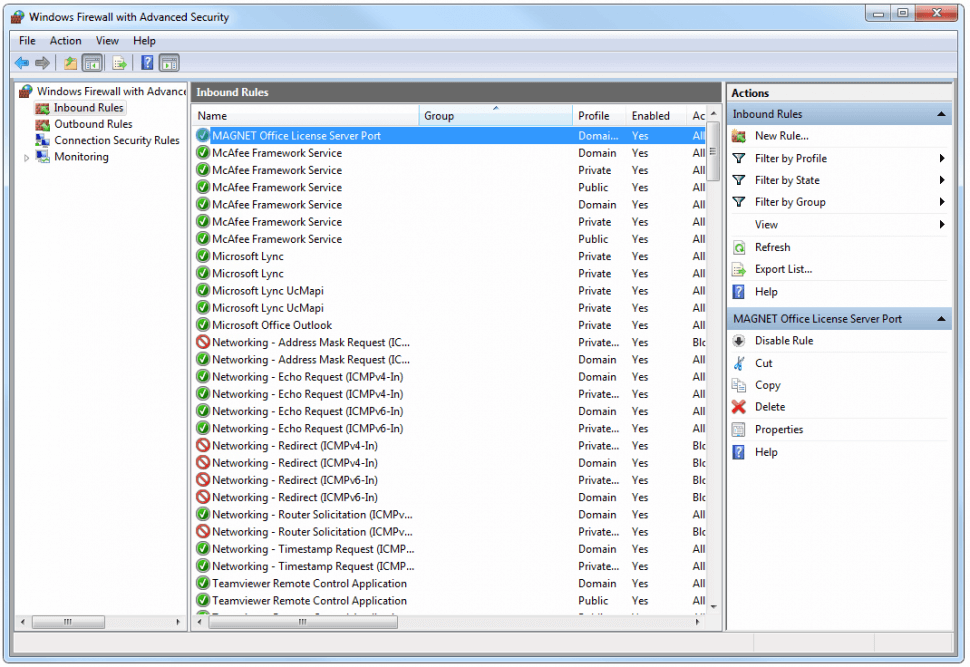Viewport: 970px width, 667px height.
Task: Click the Disable Rule icon
Action: tap(739, 341)
